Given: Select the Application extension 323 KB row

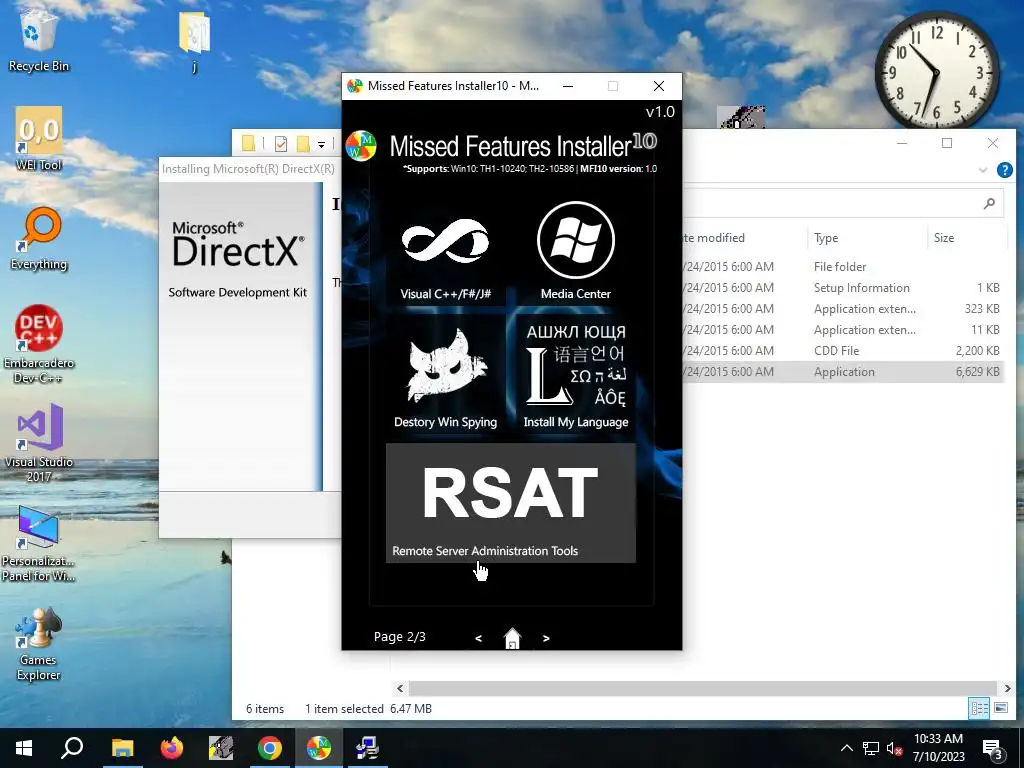Looking at the screenshot, I should tap(843, 308).
